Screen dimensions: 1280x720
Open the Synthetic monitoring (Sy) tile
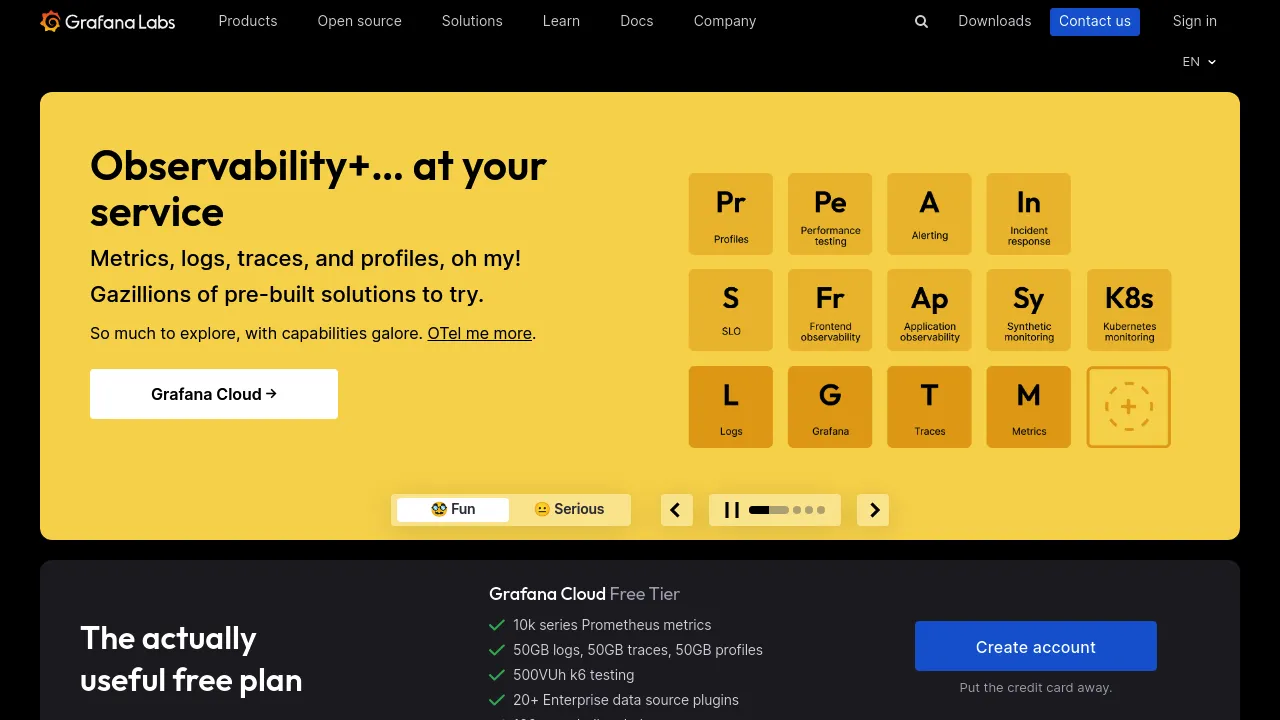(x=1029, y=310)
